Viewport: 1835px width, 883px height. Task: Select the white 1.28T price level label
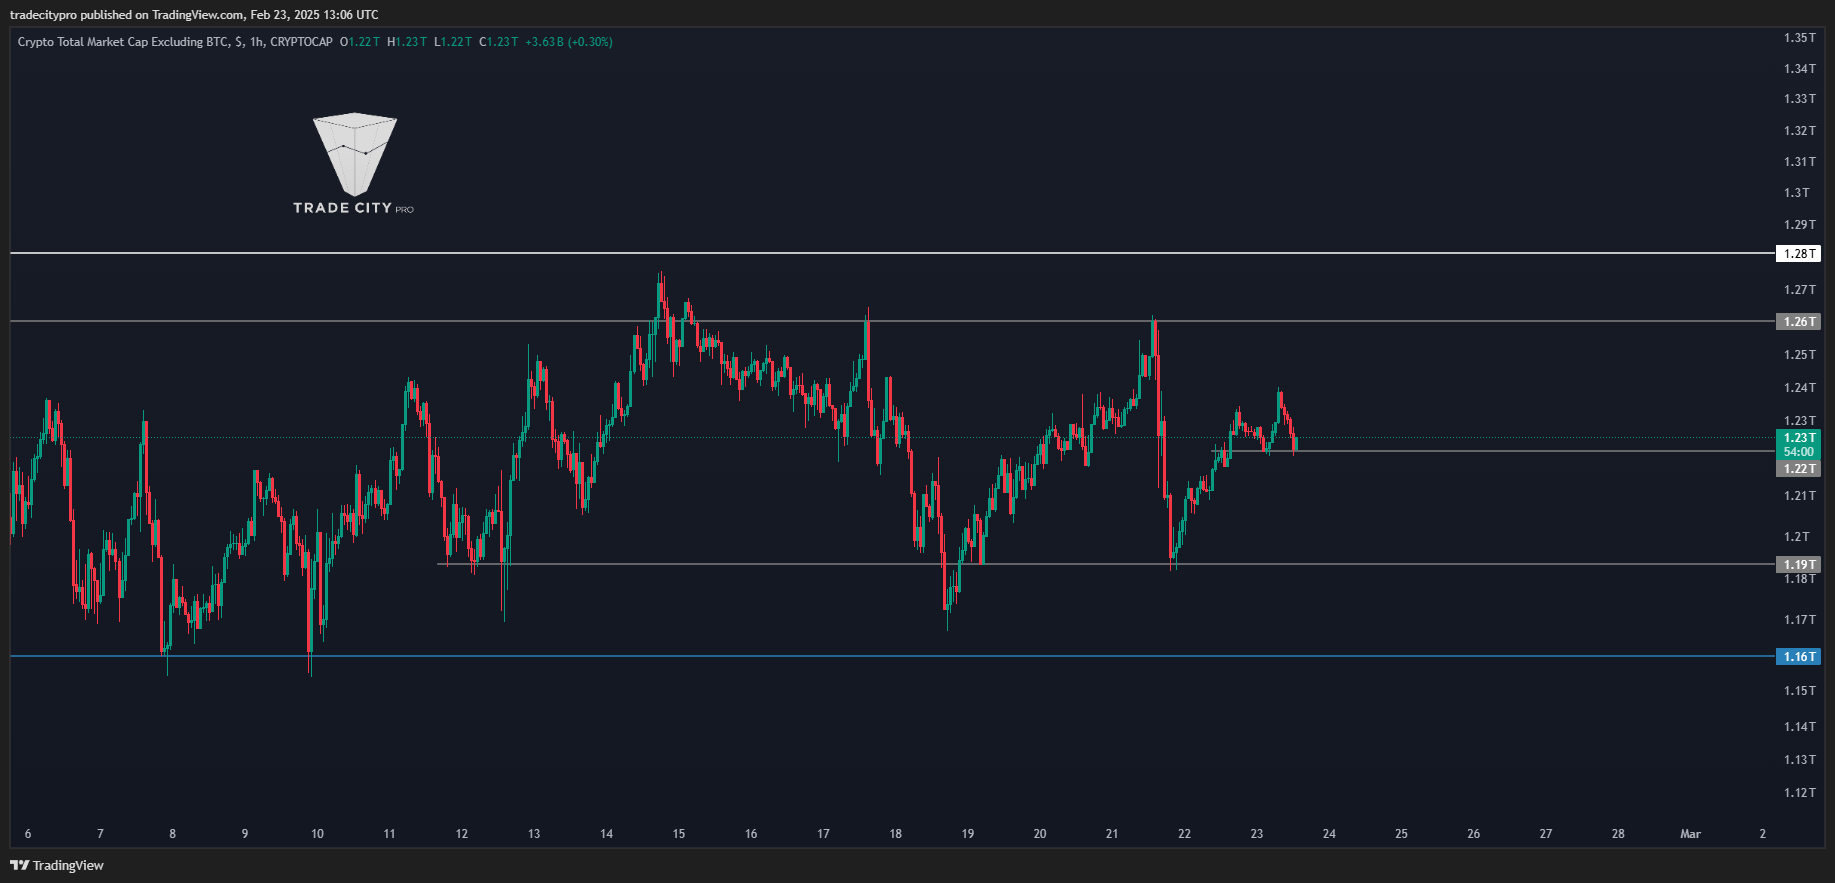[1798, 254]
